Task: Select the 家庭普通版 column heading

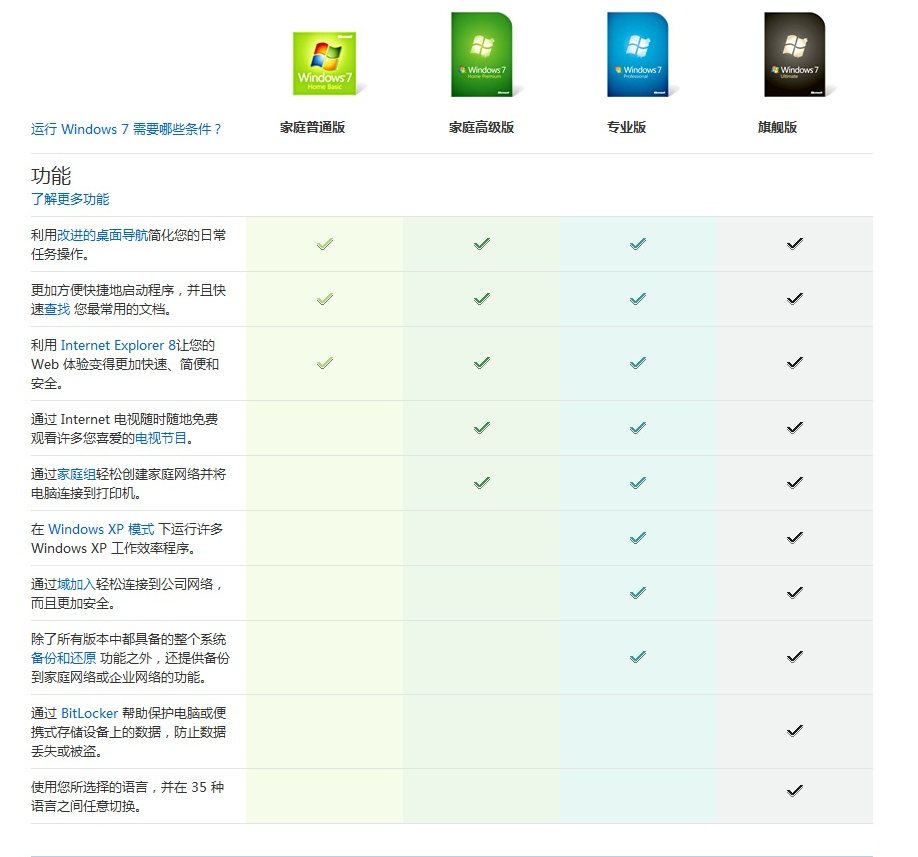Action: click(x=312, y=128)
